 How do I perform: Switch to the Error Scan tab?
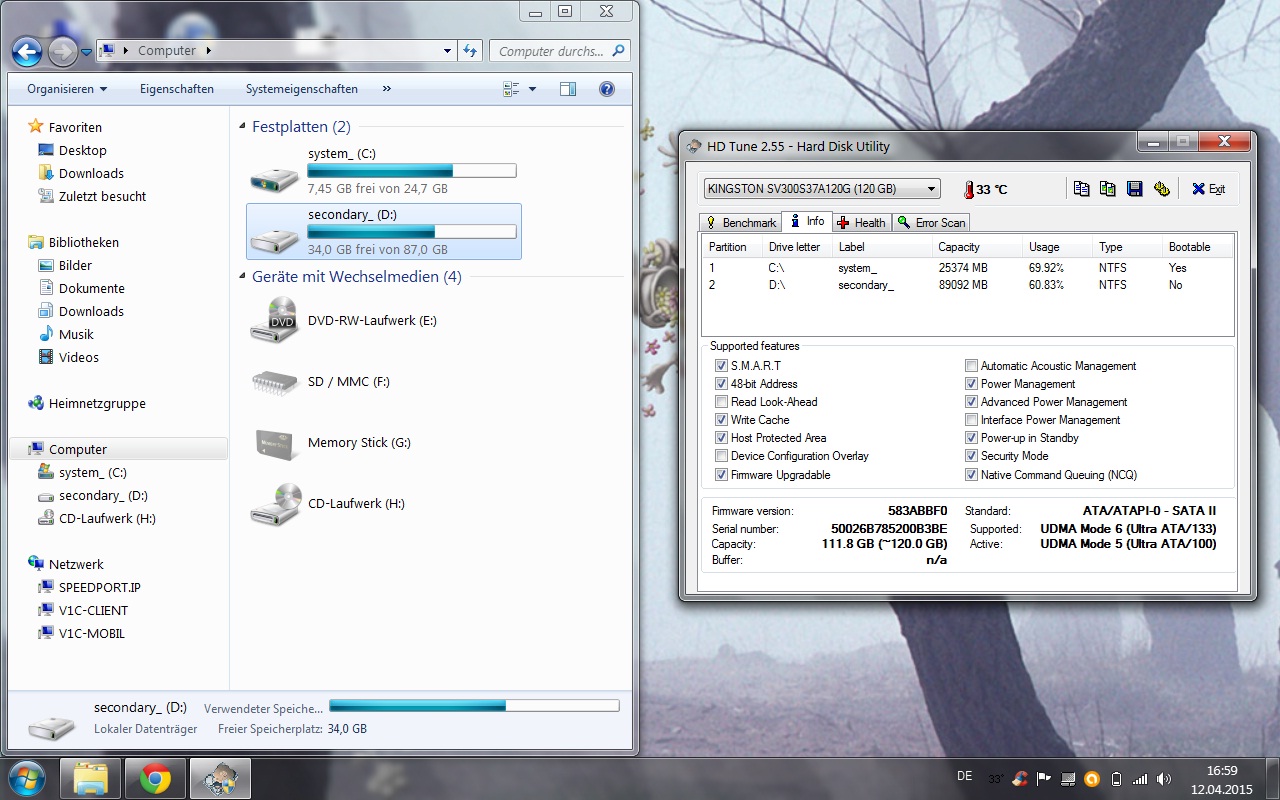pyautogui.click(x=931, y=222)
